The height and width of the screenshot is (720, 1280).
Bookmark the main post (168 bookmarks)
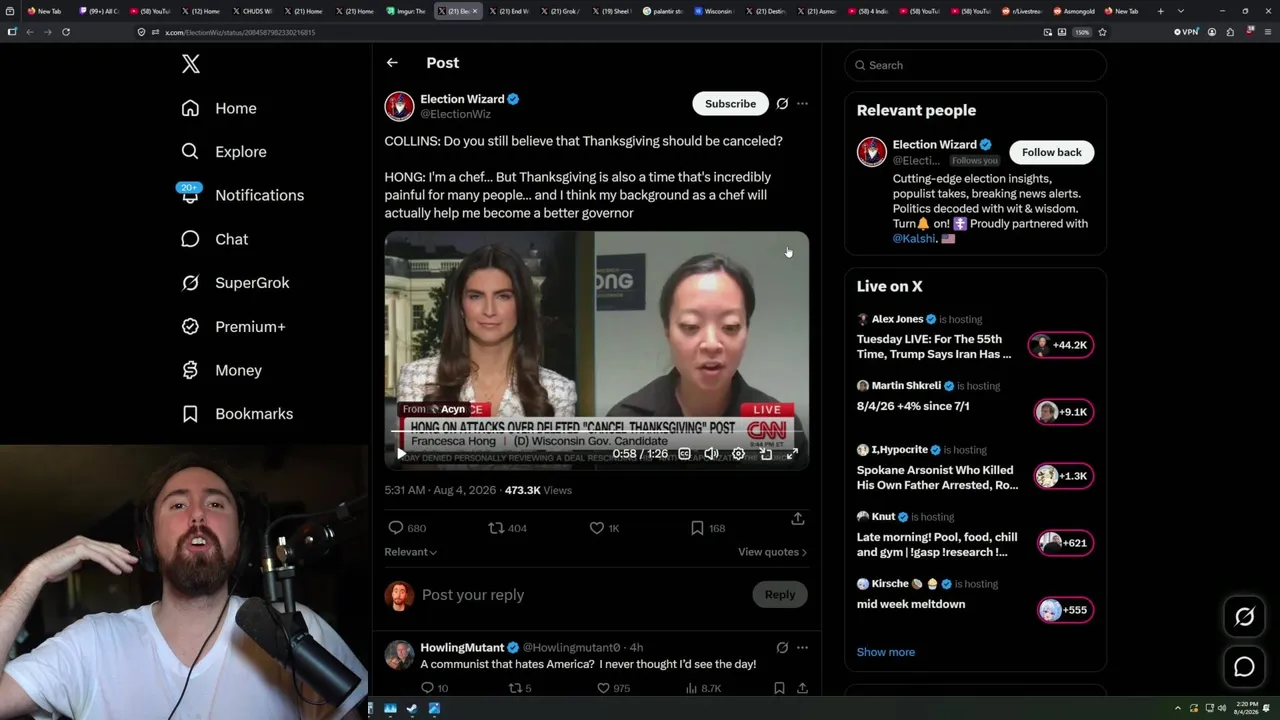pyautogui.click(x=708, y=528)
